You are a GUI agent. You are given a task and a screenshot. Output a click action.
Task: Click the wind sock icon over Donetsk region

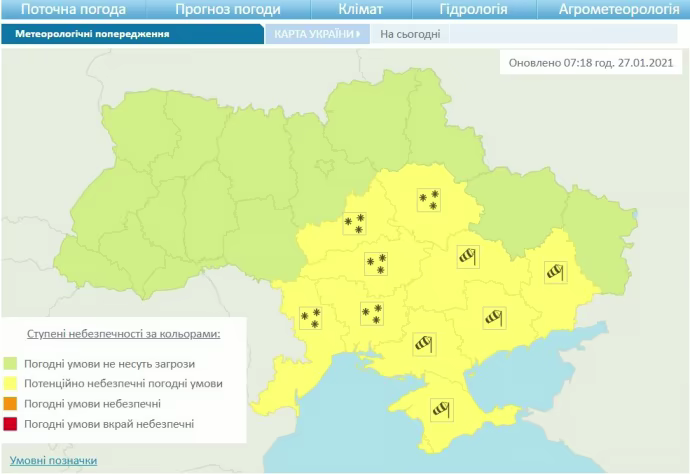(556, 271)
